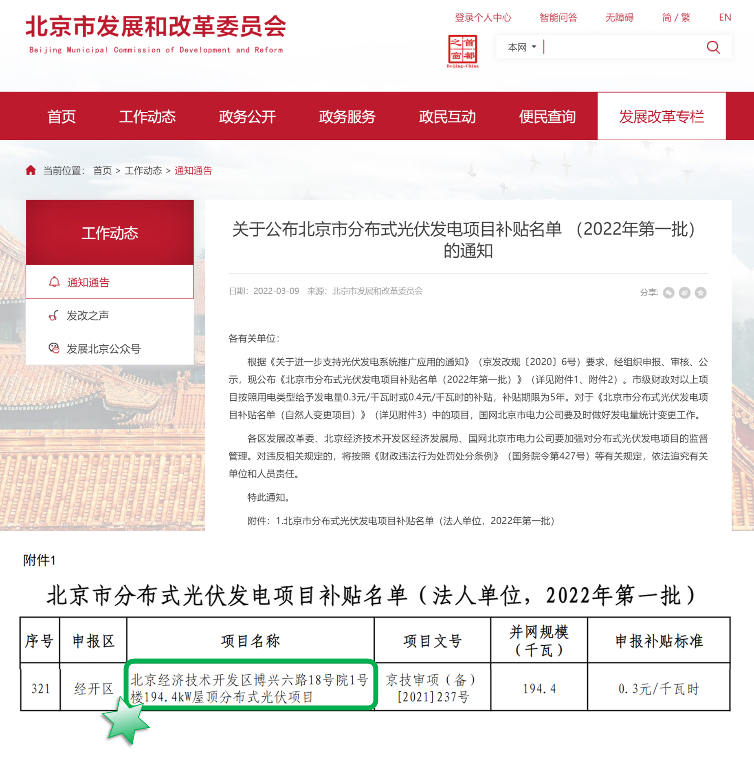Click 工作动态 in breadcrumb
This screenshot has width=754, height=766.
143,170
